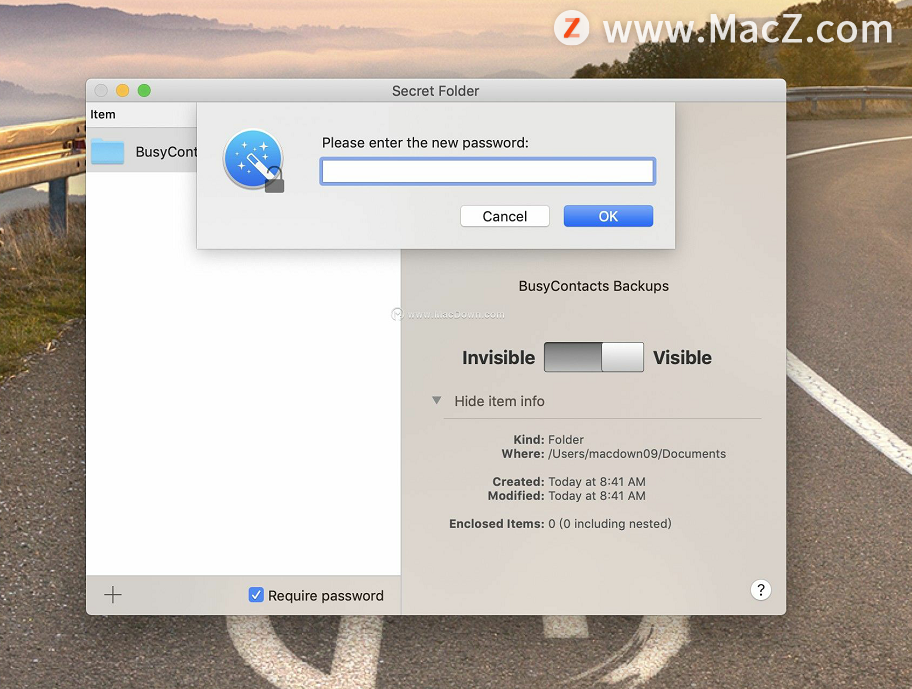Click the Secret Folder app icon in dialog

(x=254, y=160)
